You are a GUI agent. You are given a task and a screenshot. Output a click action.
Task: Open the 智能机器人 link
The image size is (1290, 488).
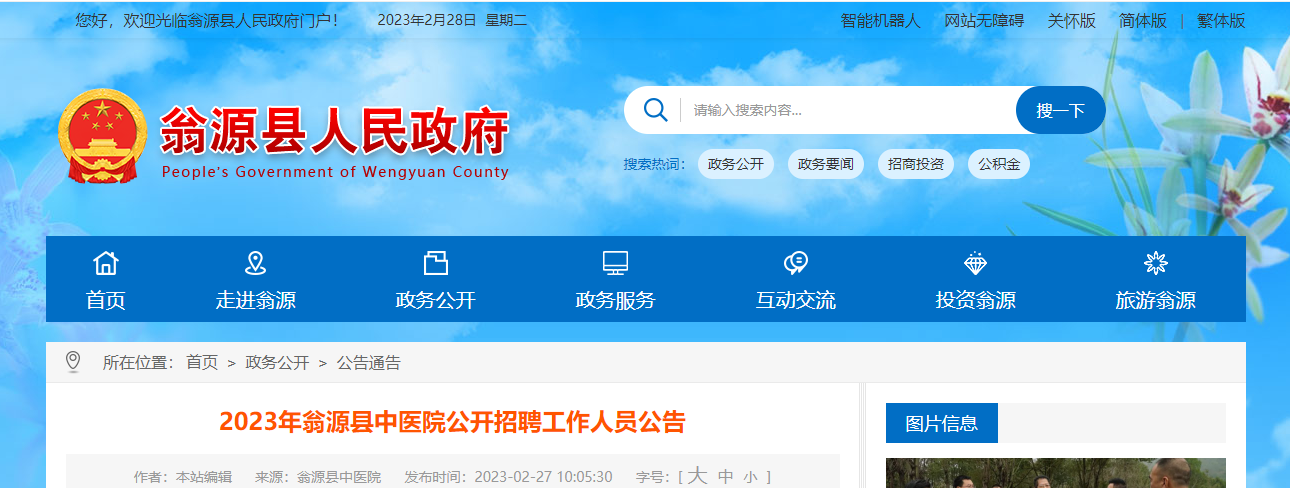[x=880, y=20]
